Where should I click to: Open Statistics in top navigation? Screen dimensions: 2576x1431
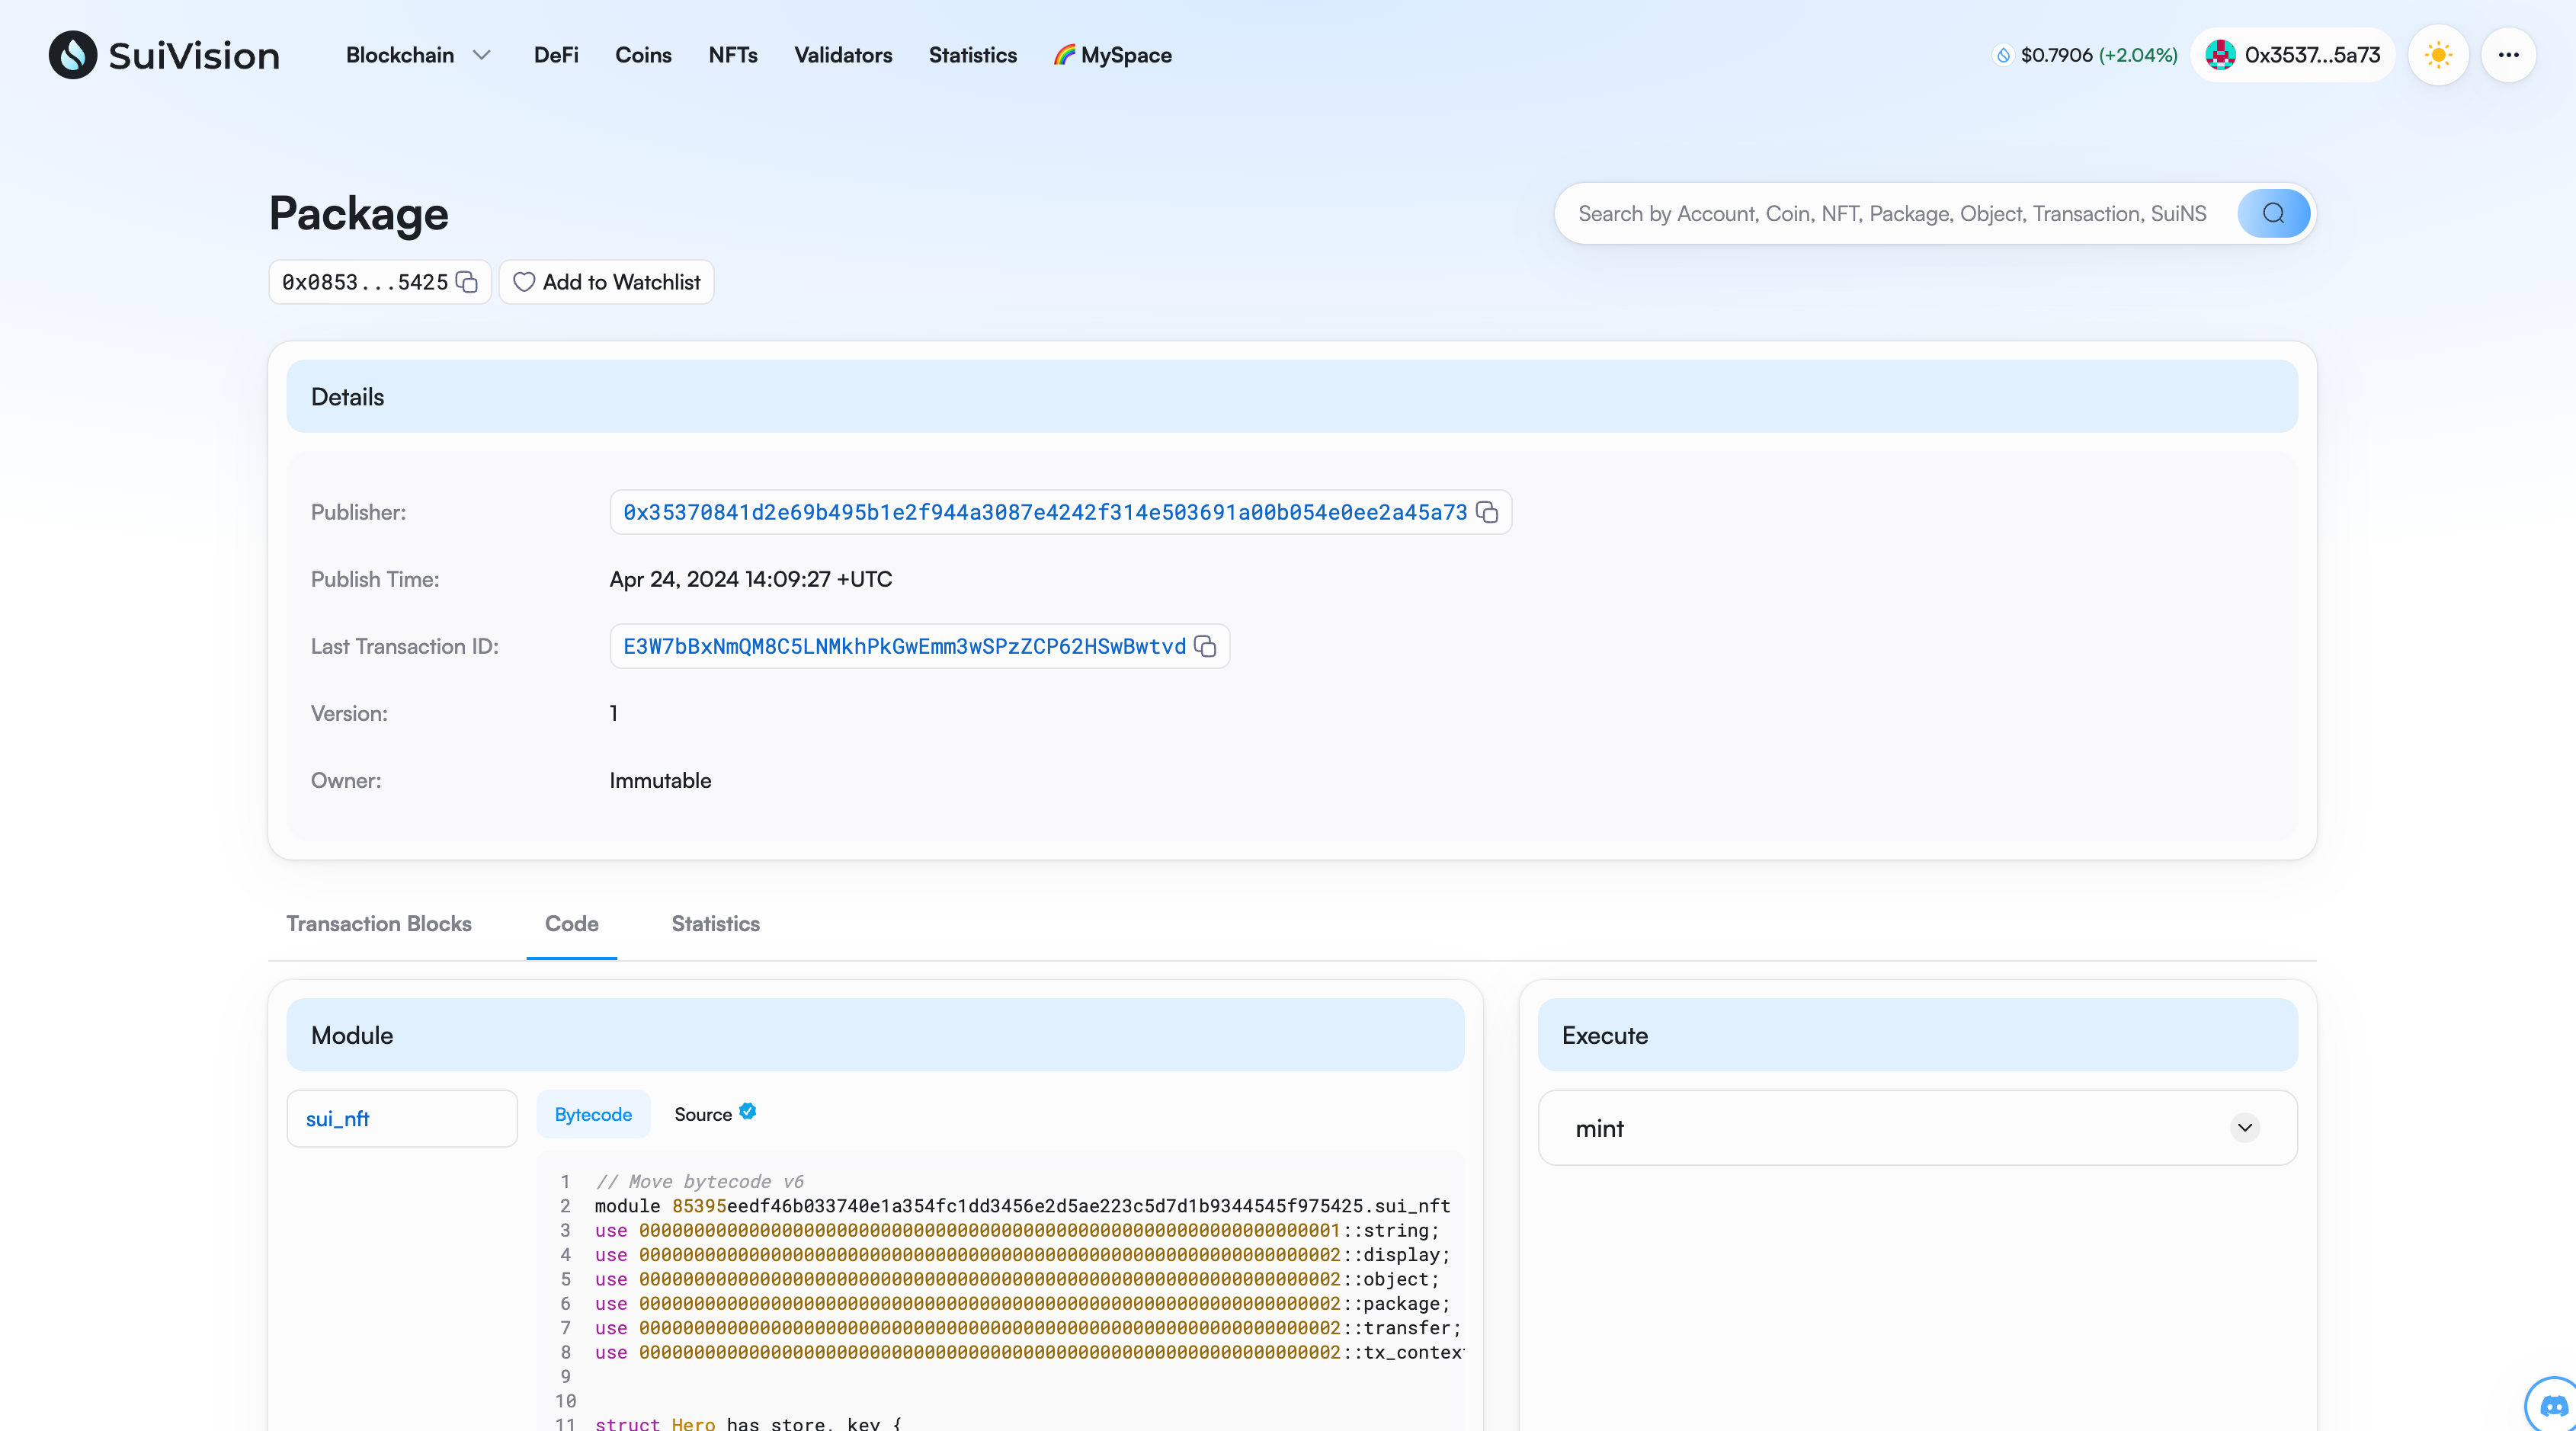(x=972, y=55)
